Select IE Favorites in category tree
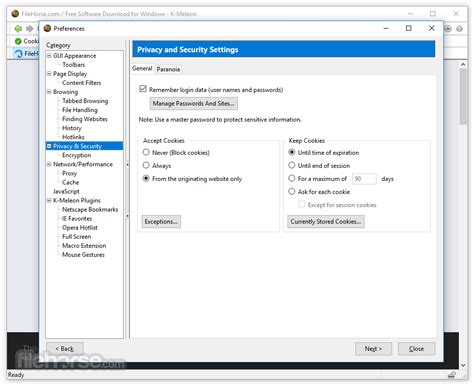The width and height of the screenshot is (474, 386). 77,218
